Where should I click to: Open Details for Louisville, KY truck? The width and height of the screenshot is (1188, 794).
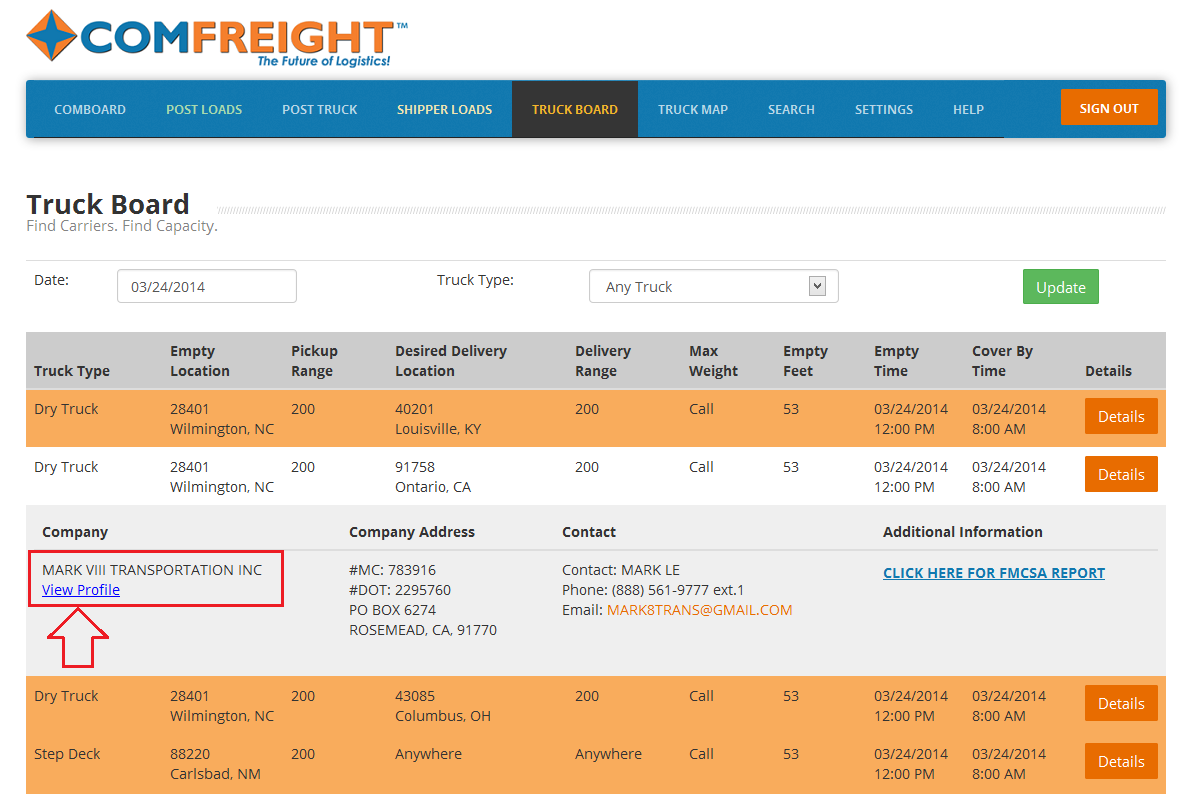point(1121,416)
